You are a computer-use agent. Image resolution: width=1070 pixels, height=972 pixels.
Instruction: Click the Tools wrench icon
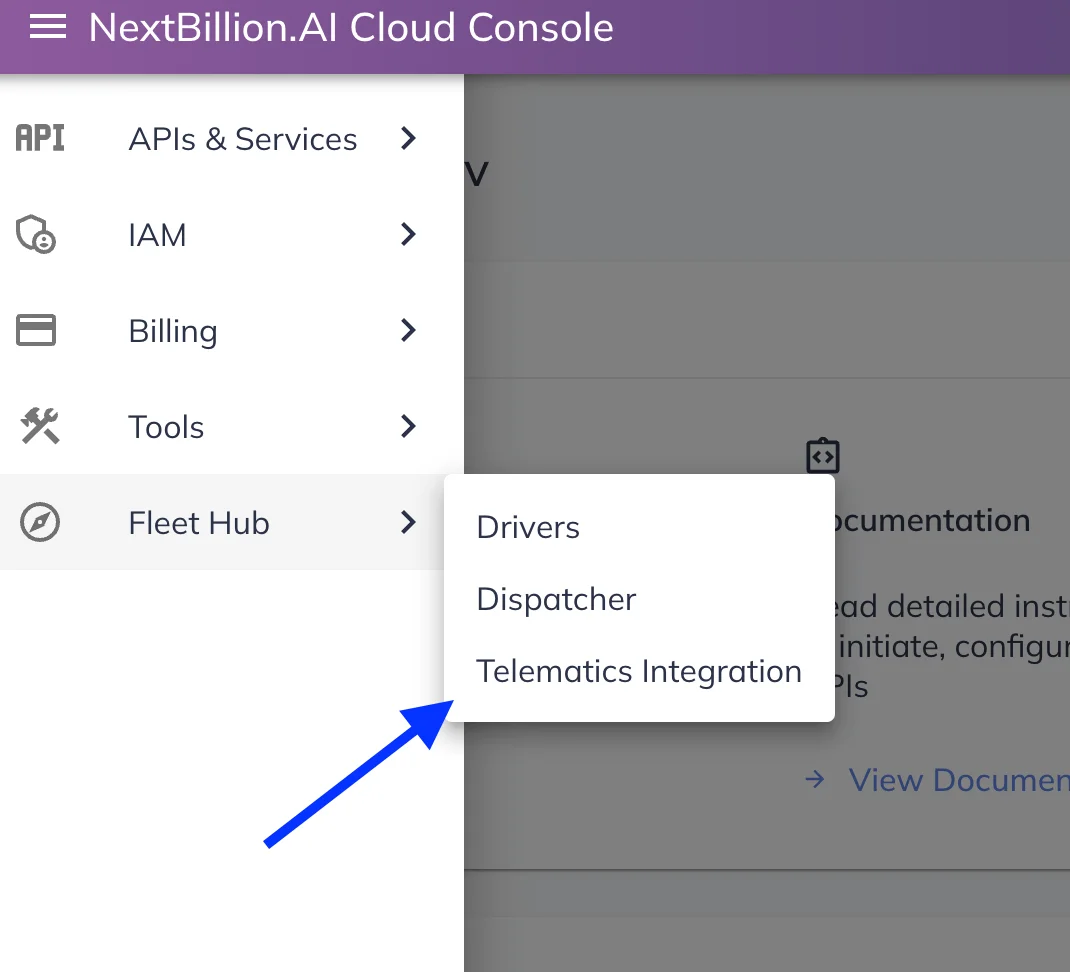[x=40, y=426]
